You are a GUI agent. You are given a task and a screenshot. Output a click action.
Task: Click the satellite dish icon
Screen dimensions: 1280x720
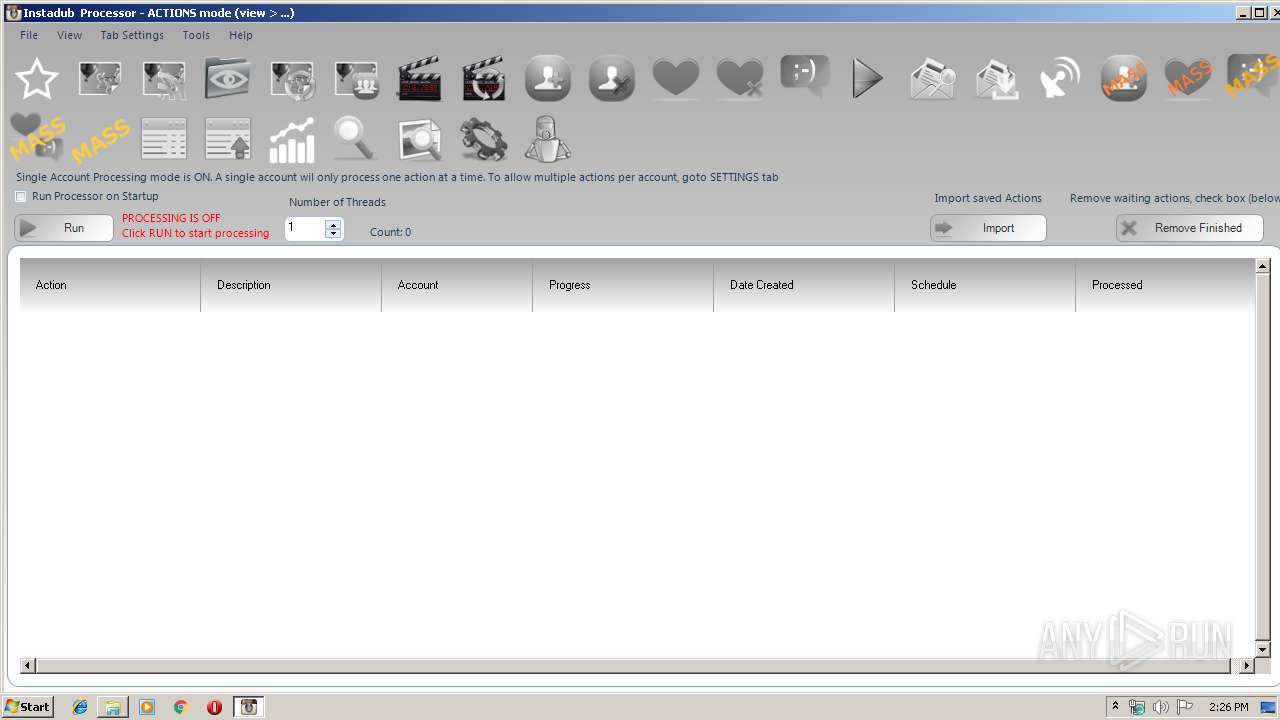1060,78
